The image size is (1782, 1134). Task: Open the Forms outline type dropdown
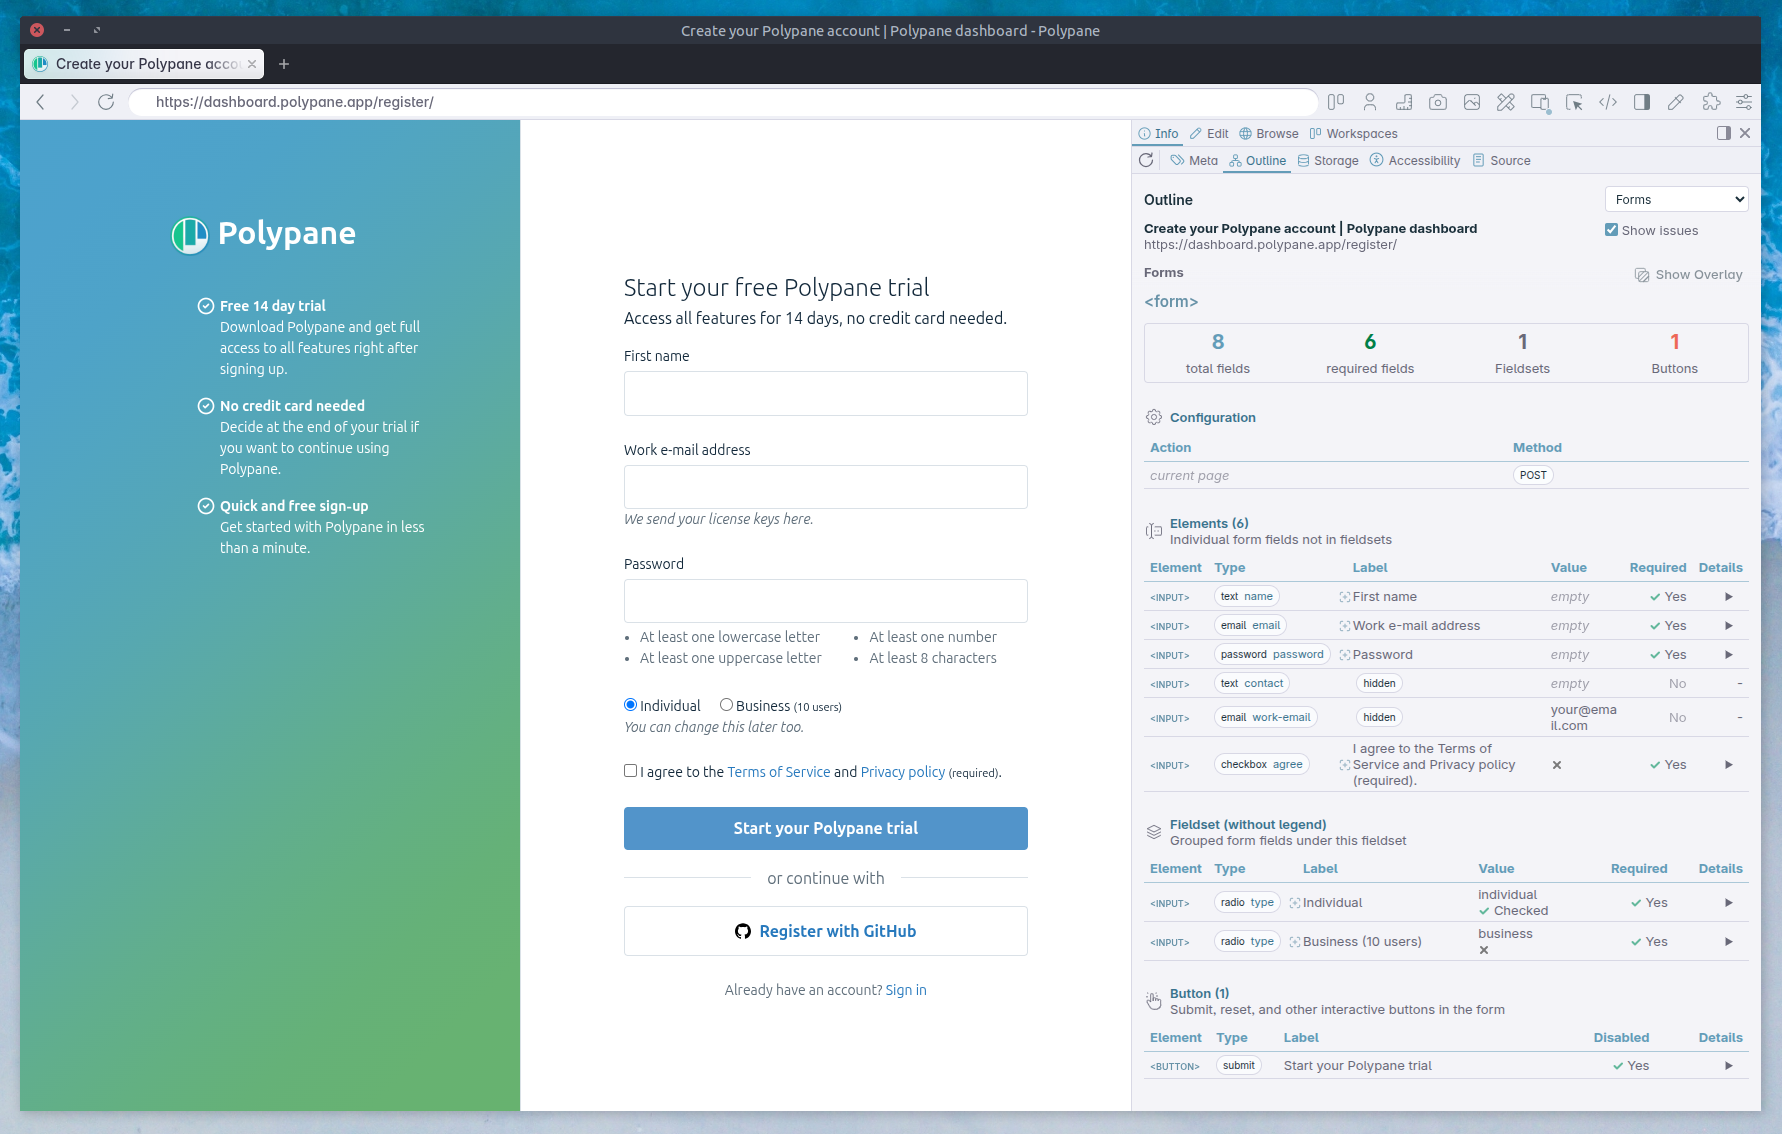coord(1677,199)
